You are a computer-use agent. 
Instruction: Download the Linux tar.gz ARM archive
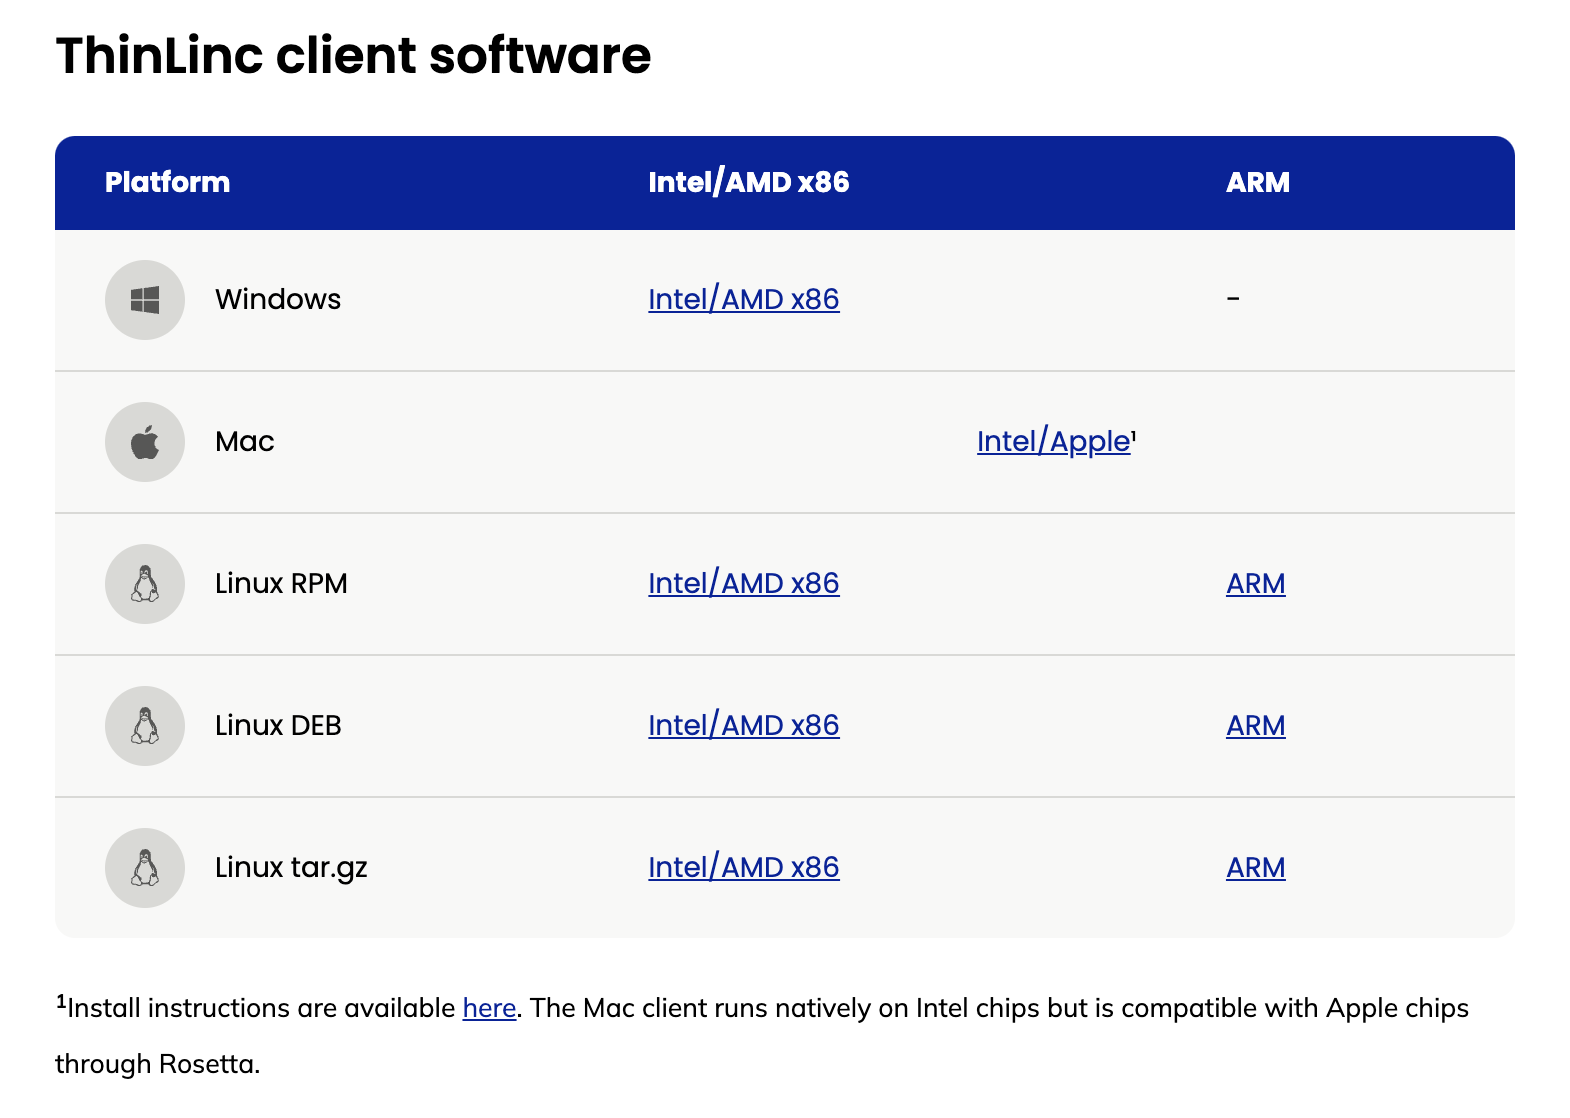[1256, 867]
